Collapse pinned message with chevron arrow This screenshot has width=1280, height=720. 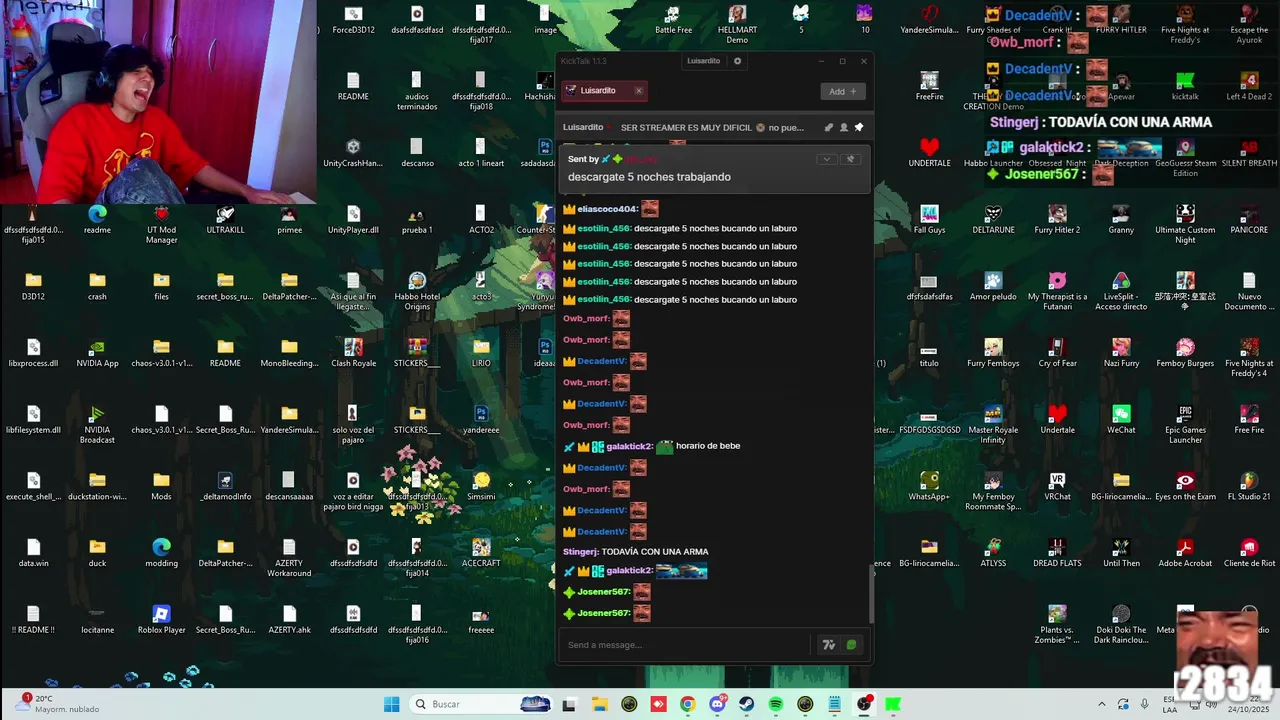click(x=826, y=159)
